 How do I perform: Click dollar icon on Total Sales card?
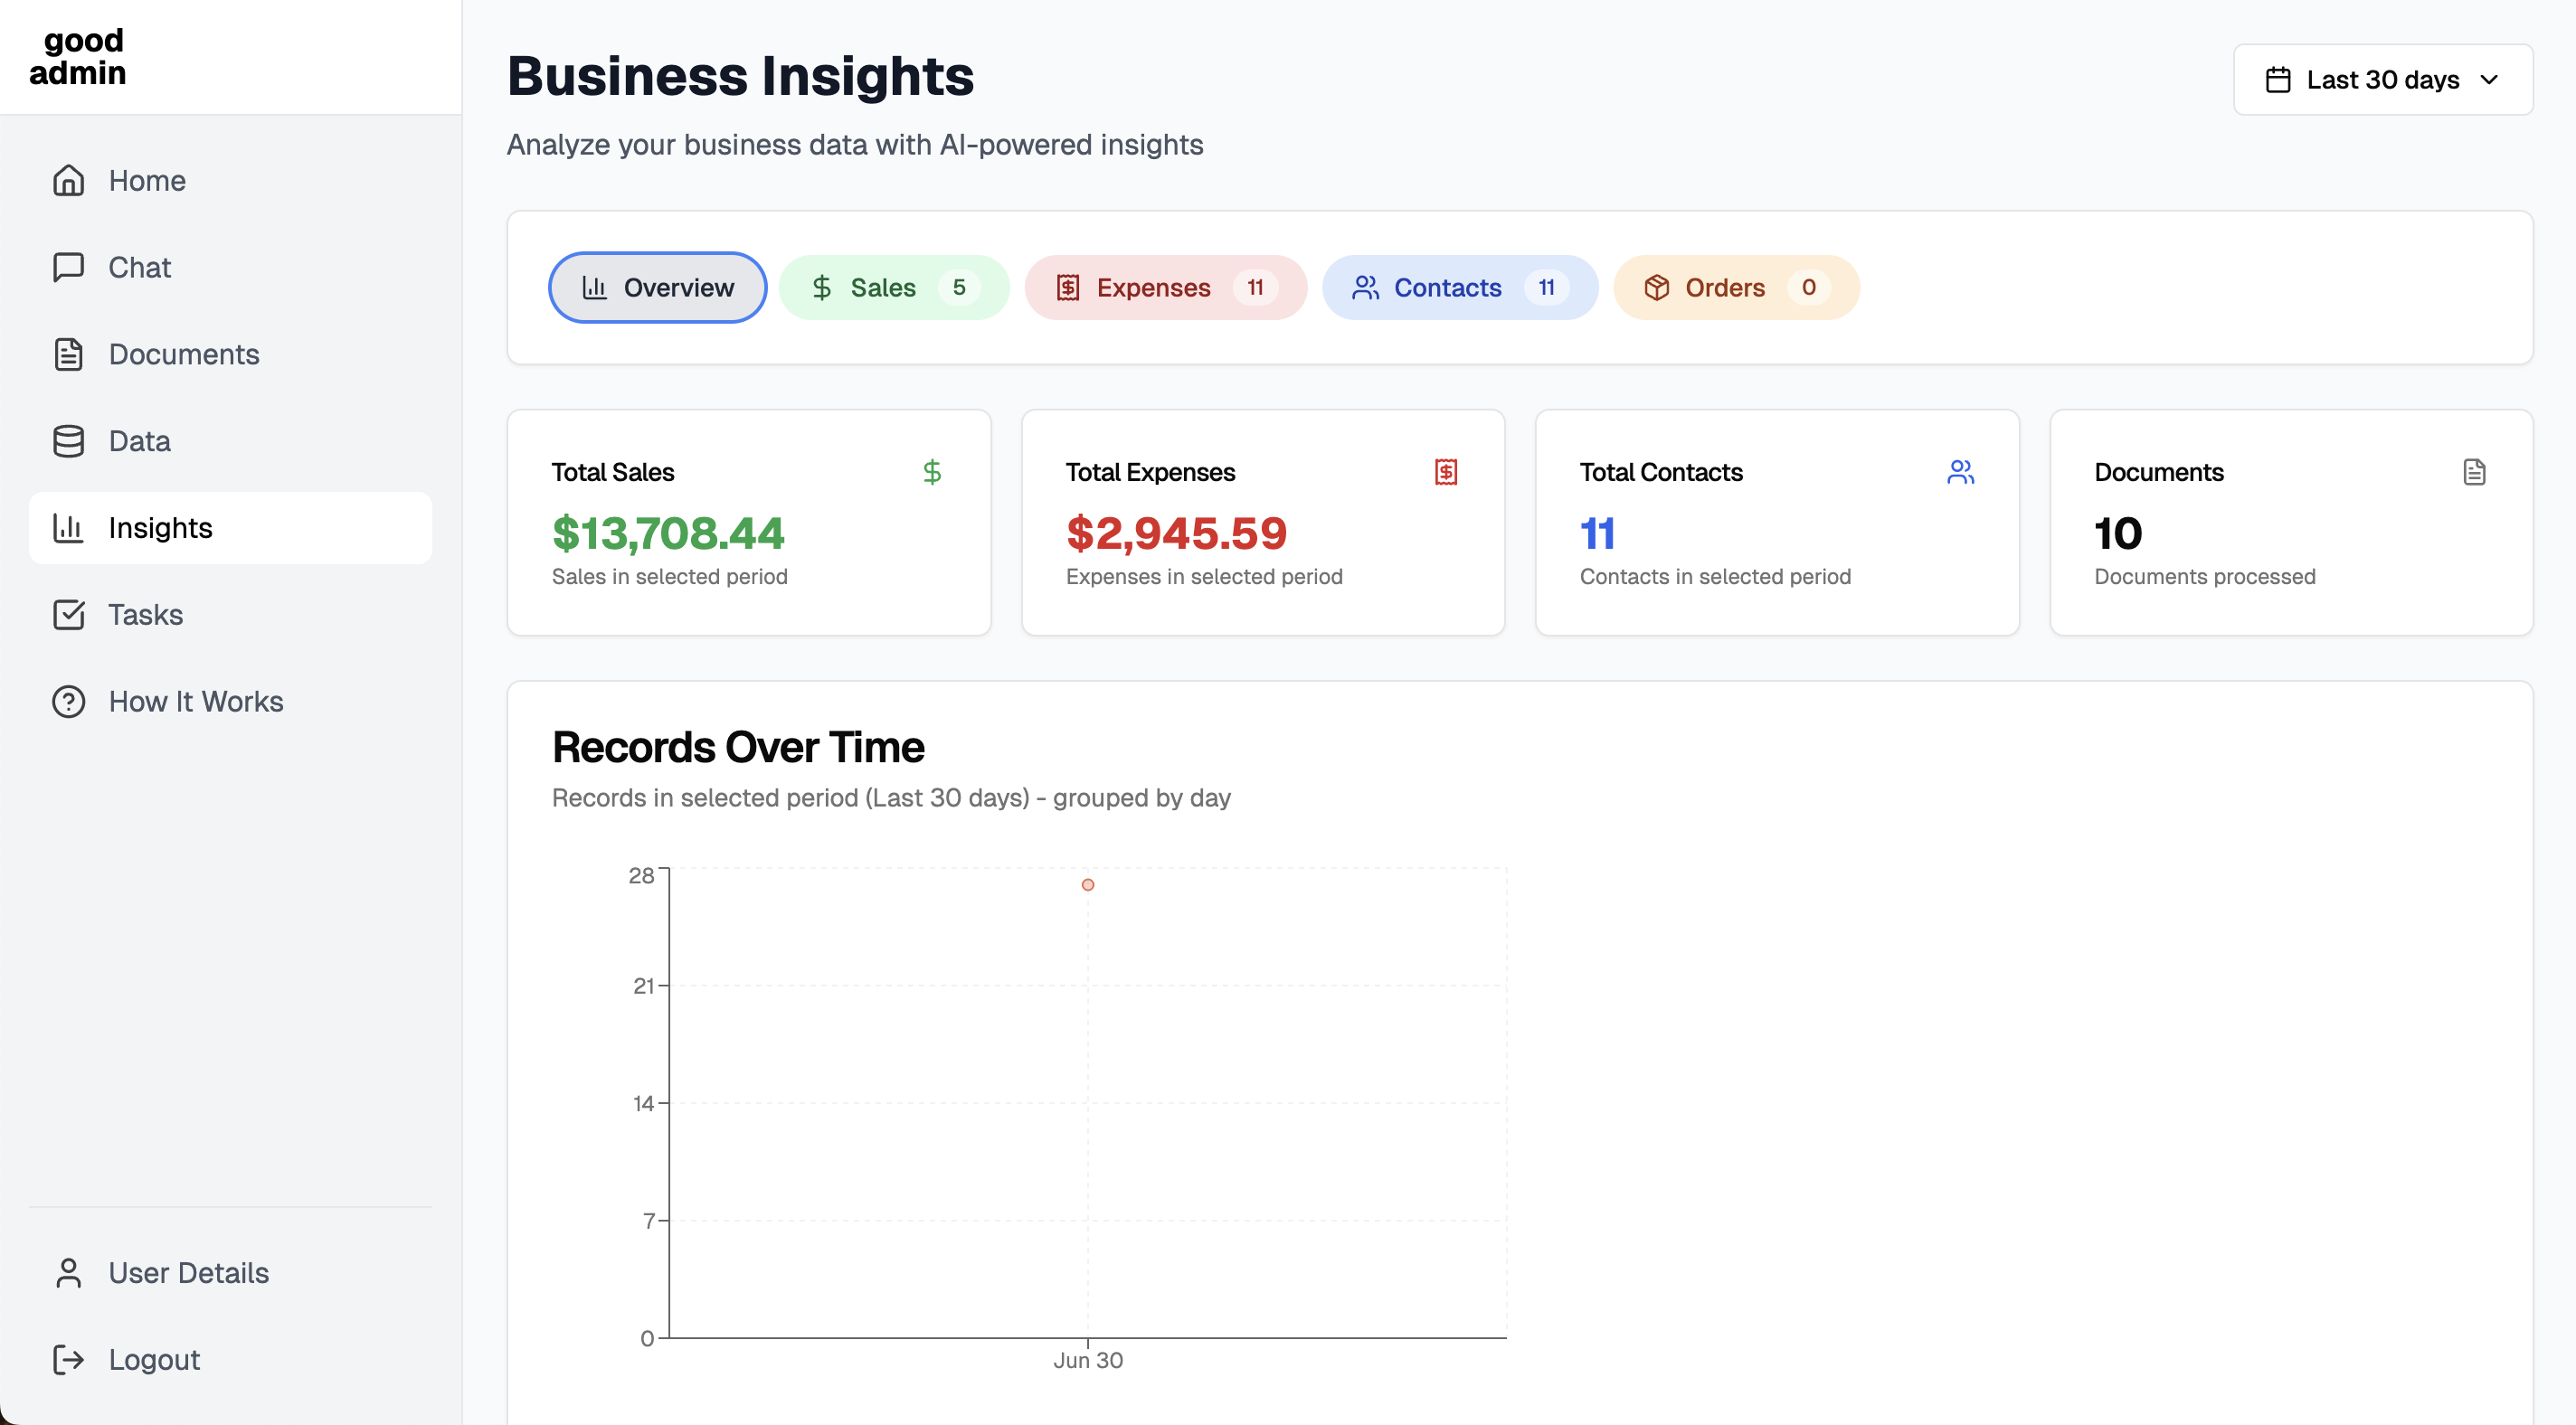931,472
